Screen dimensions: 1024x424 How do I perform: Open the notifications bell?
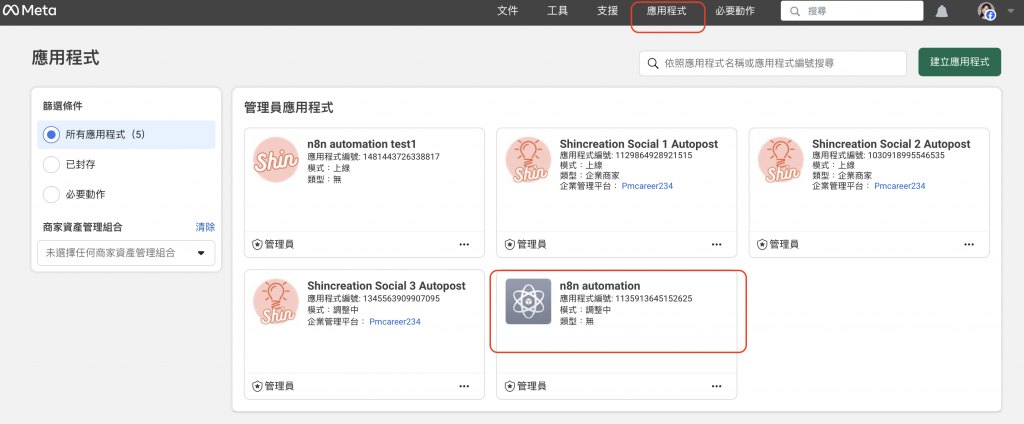click(942, 11)
